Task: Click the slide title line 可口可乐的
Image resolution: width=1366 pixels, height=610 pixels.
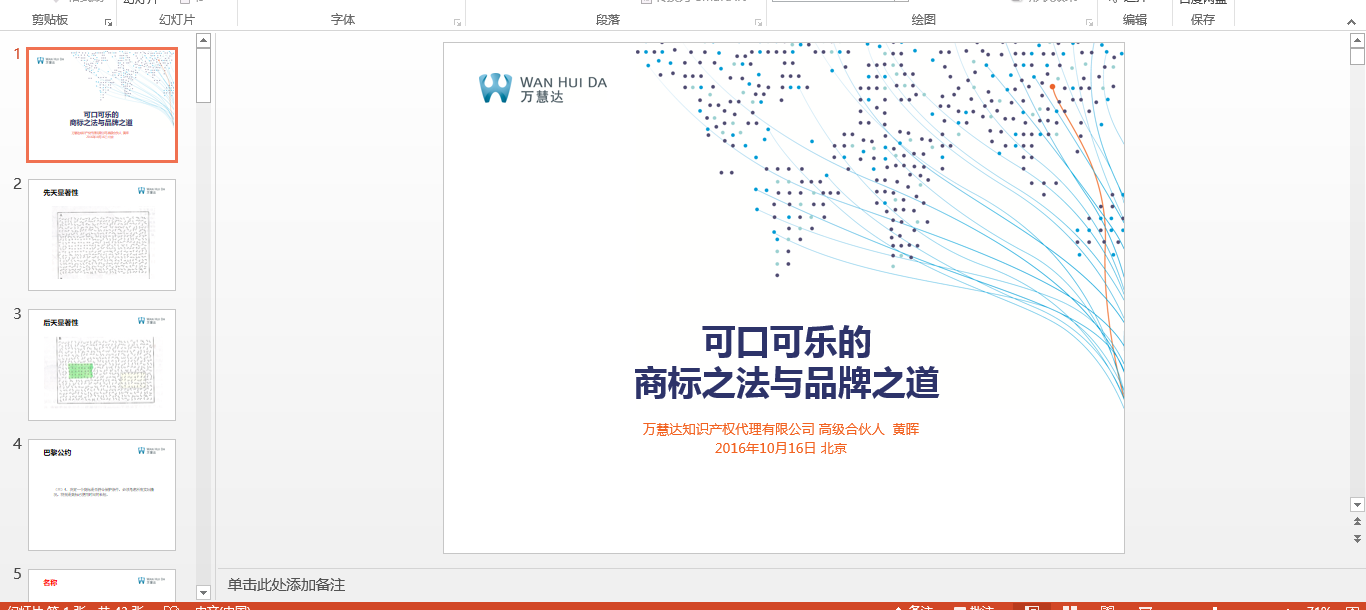Action: [787, 342]
